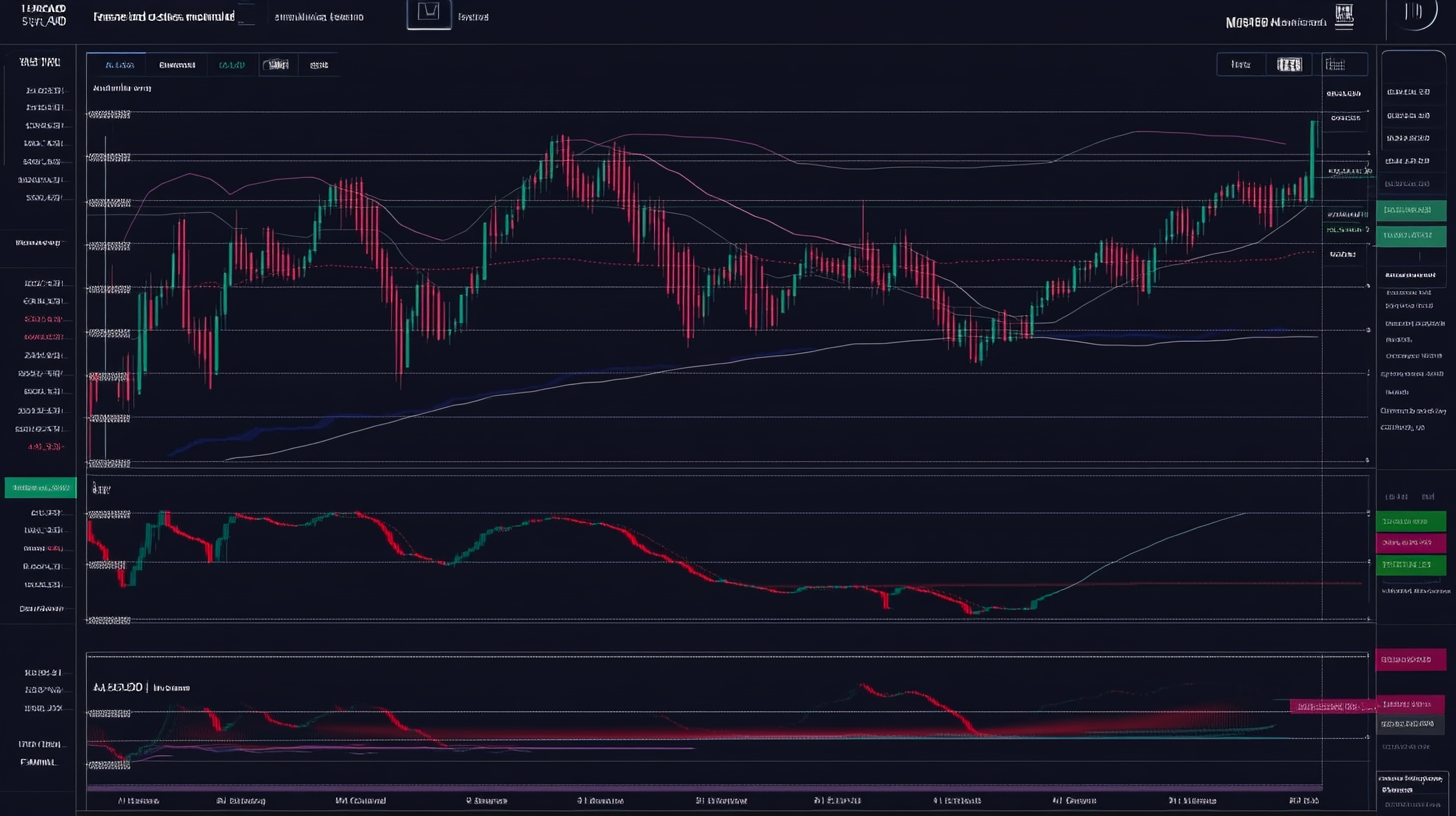
Task: Select the first tab in the chart toolbar
Action: (120, 64)
